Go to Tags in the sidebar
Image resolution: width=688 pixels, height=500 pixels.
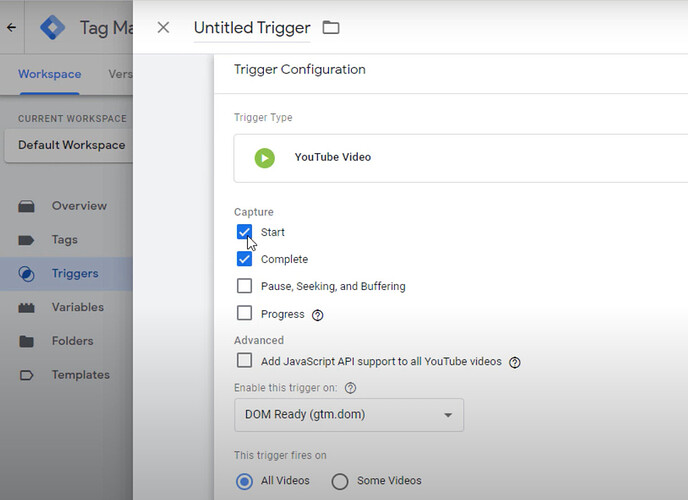point(64,239)
